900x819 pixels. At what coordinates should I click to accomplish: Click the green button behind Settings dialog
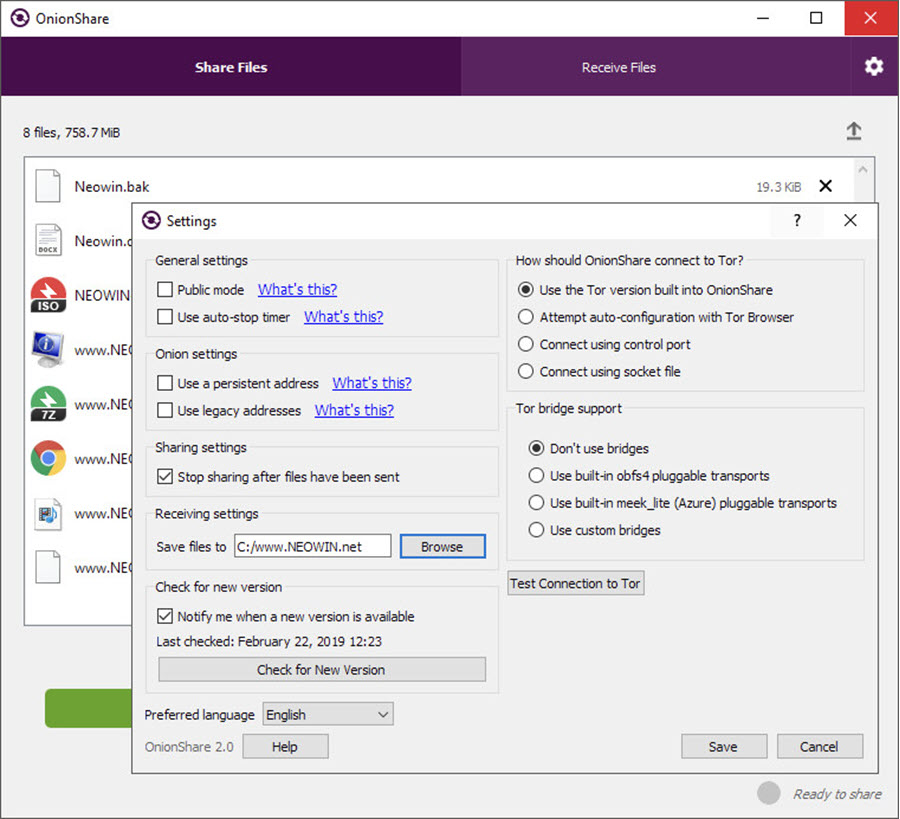coord(88,708)
